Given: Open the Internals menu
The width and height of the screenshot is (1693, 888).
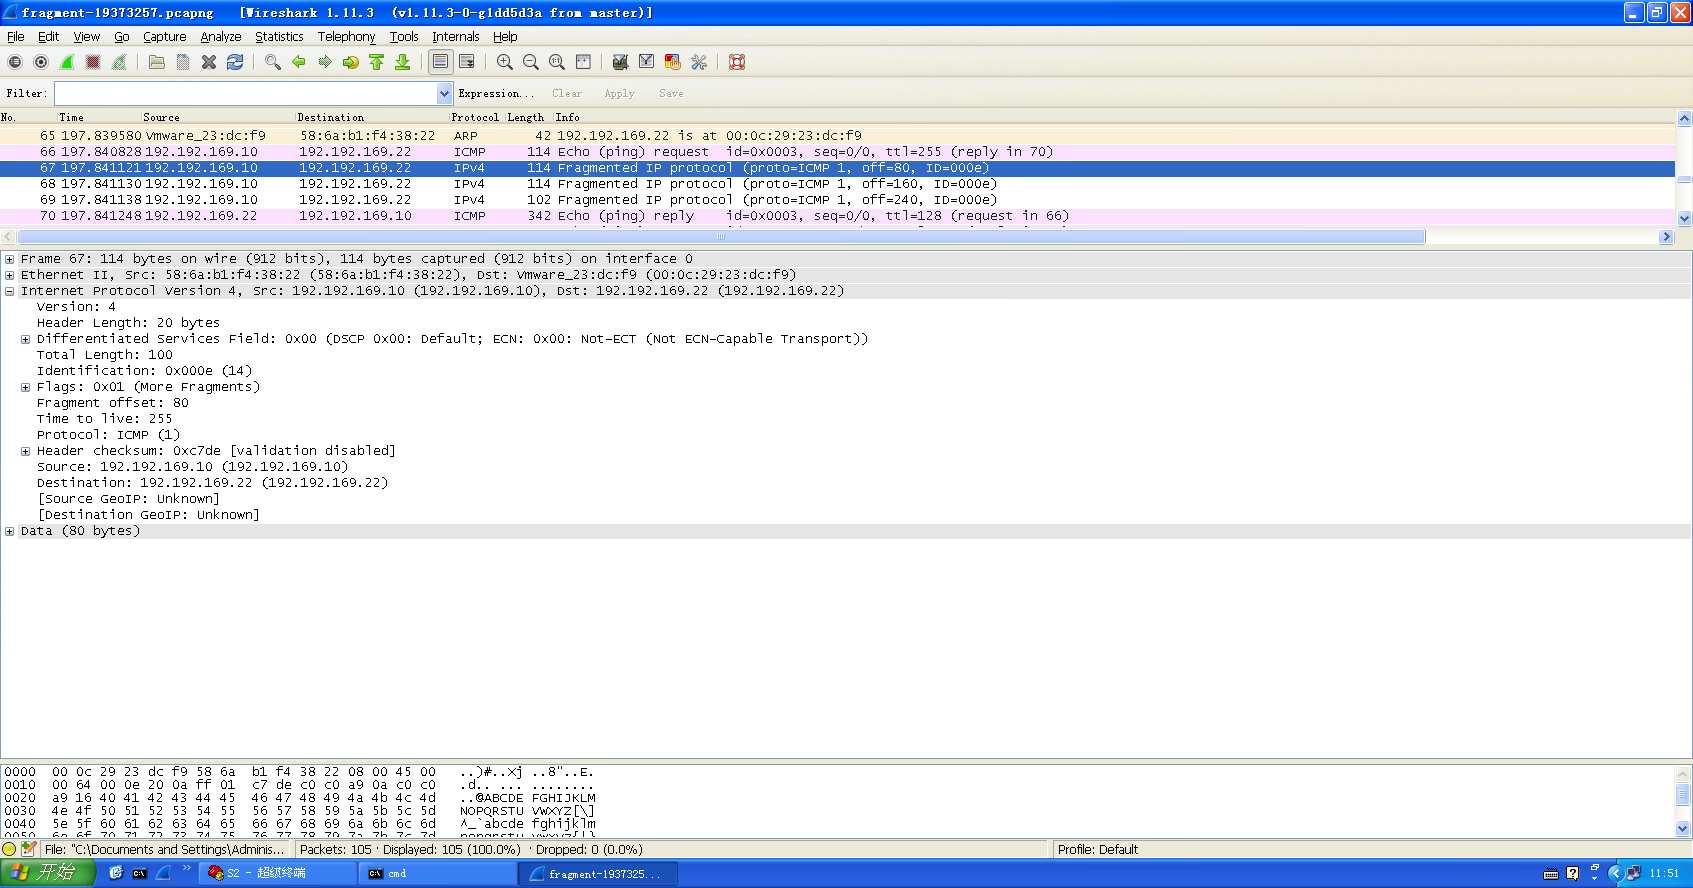Looking at the screenshot, I should [x=455, y=37].
